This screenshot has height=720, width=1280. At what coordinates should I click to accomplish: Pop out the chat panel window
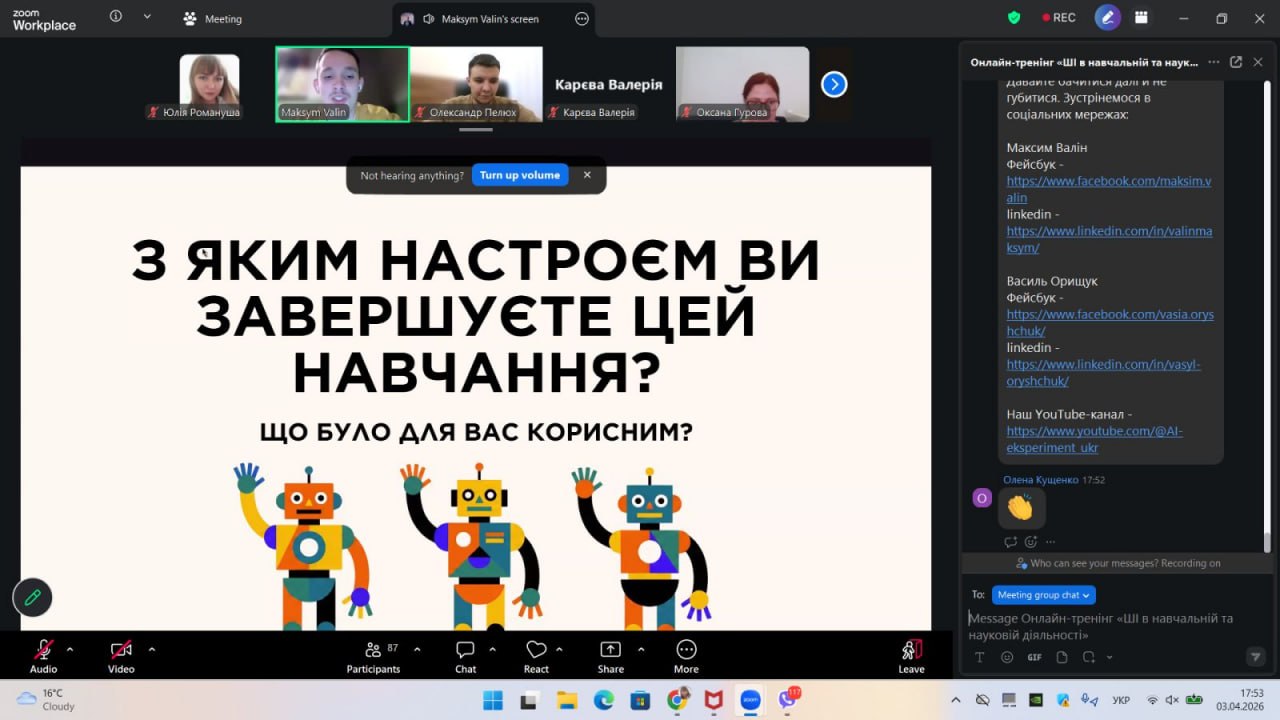click(x=1236, y=62)
